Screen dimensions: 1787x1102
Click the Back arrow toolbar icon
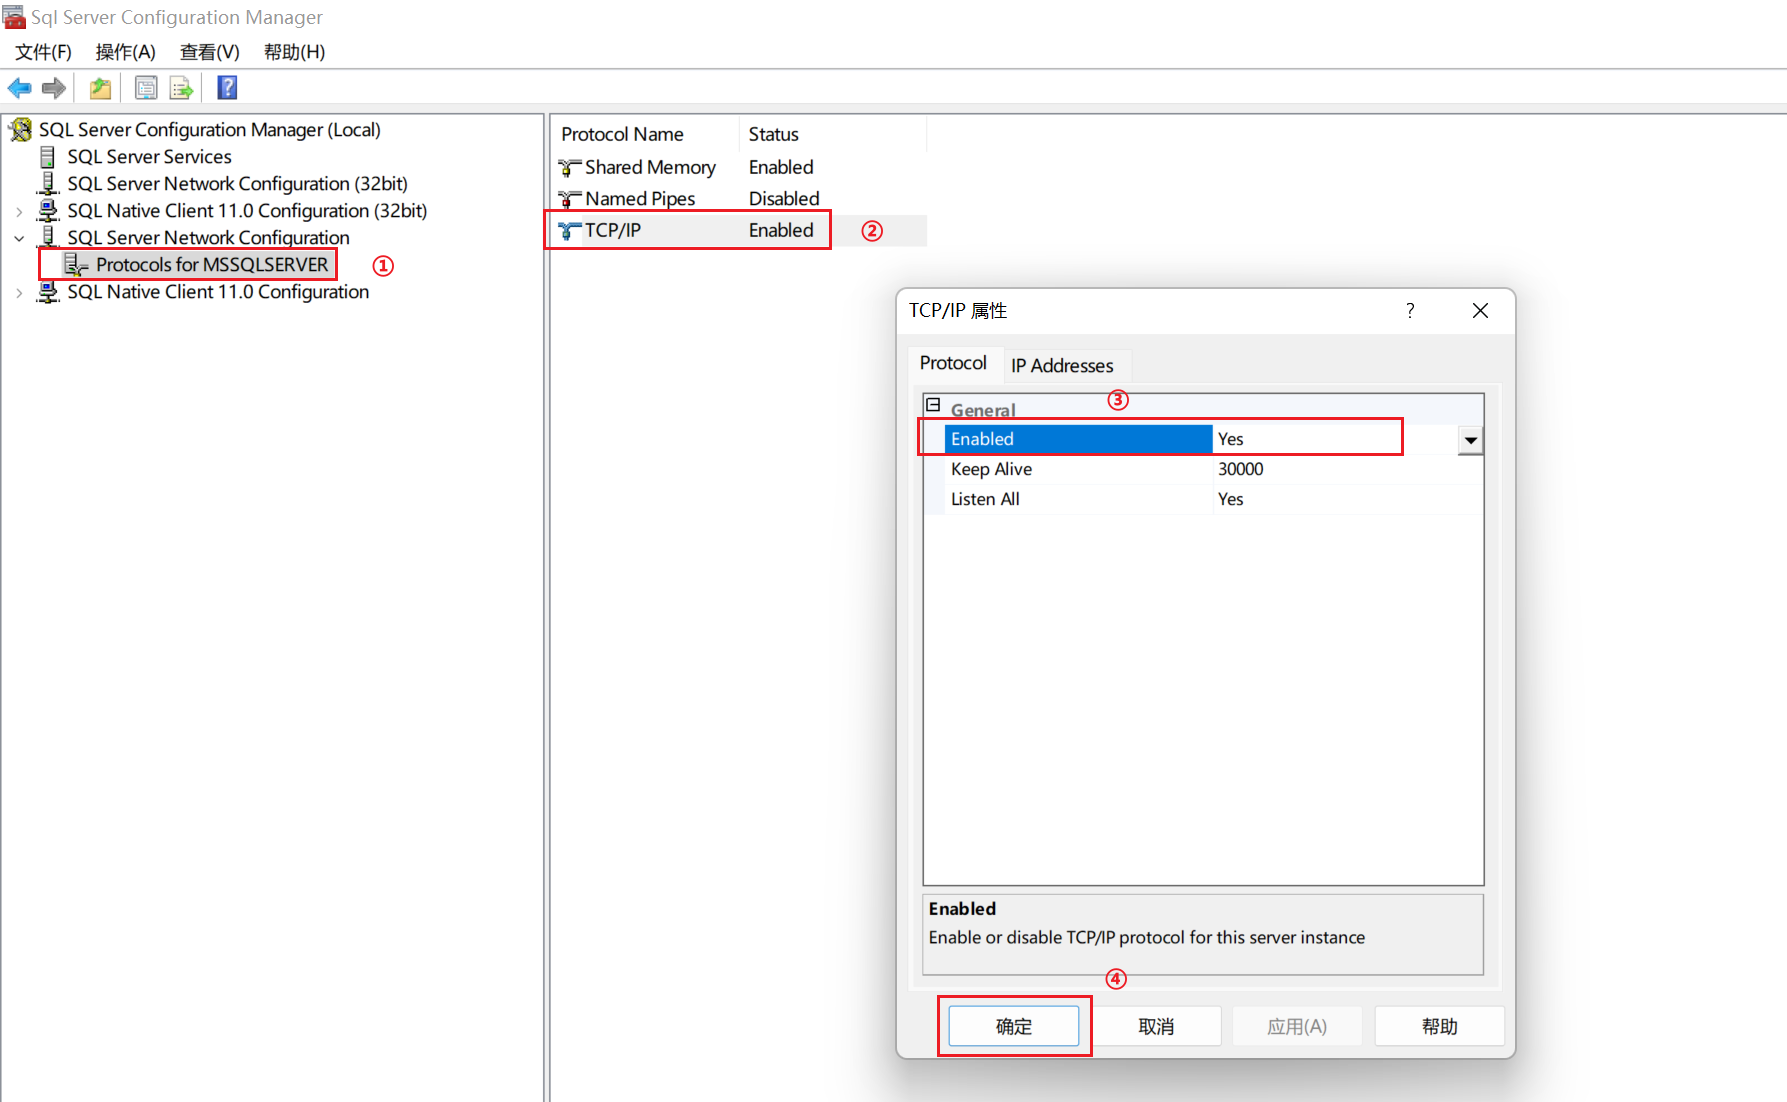click(x=19, y=88)
